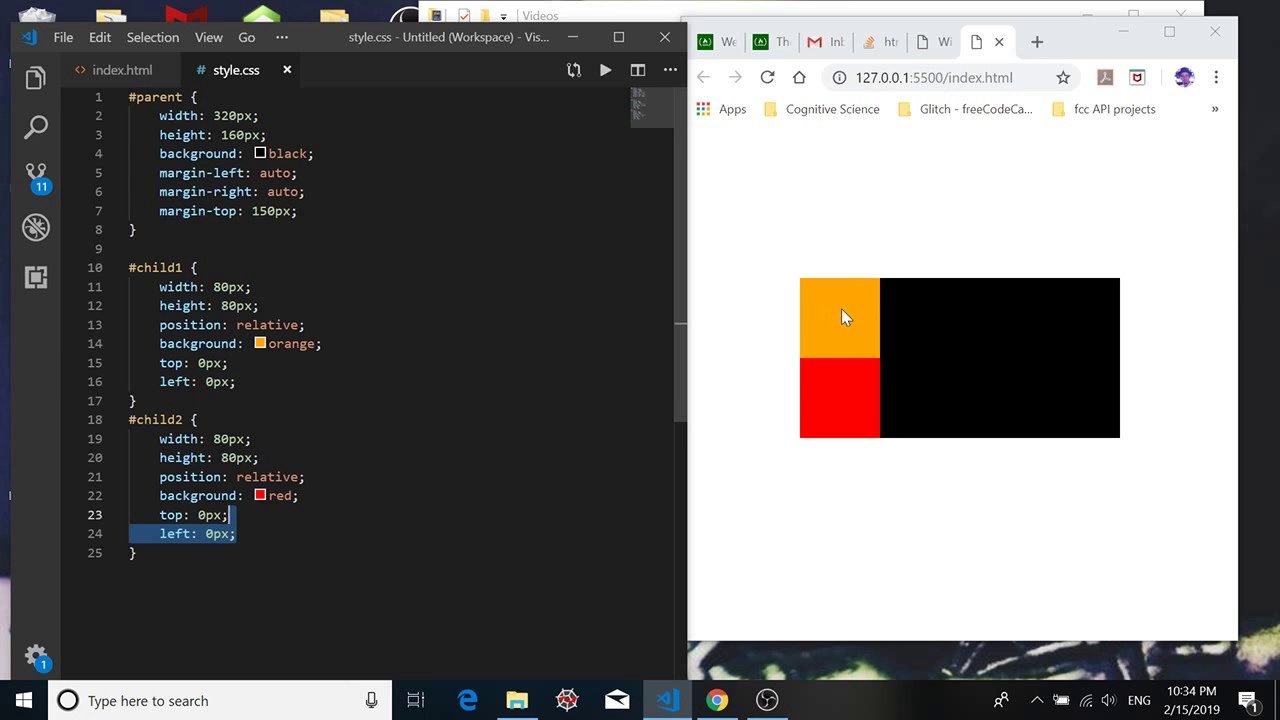Click the Open Changes compare icon

pyautogui.click(x=573, y=70)
